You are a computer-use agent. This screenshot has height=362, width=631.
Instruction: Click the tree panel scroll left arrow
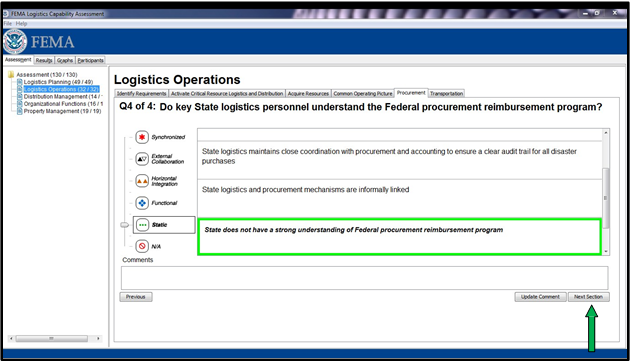tap(11, 339)
